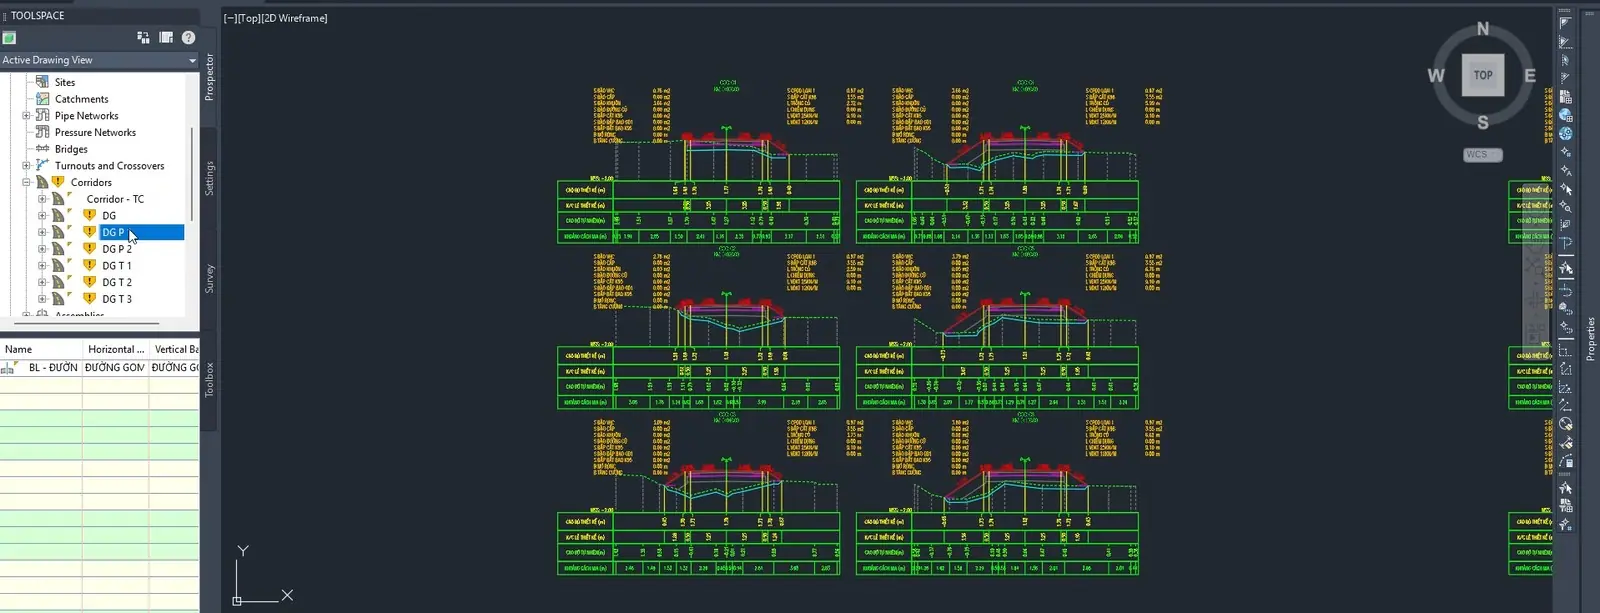1600x613 pixels.
Task: Expand the Pipe Networks tree node
Action: pos(27,116)
